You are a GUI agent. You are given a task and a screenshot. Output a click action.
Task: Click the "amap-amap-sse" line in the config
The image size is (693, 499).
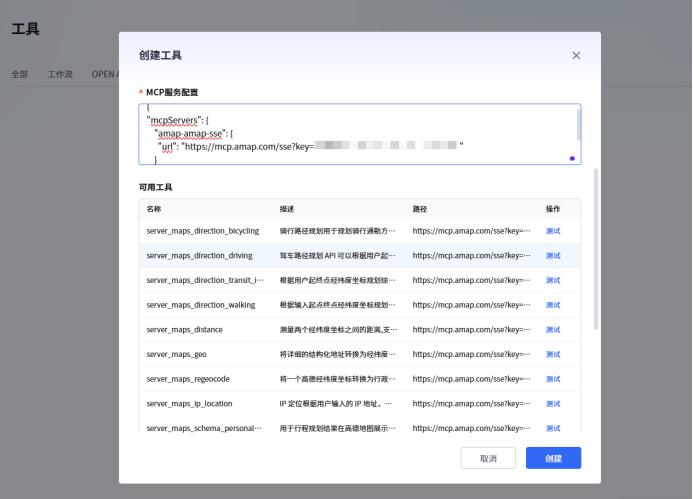click(x=194, y=133)
